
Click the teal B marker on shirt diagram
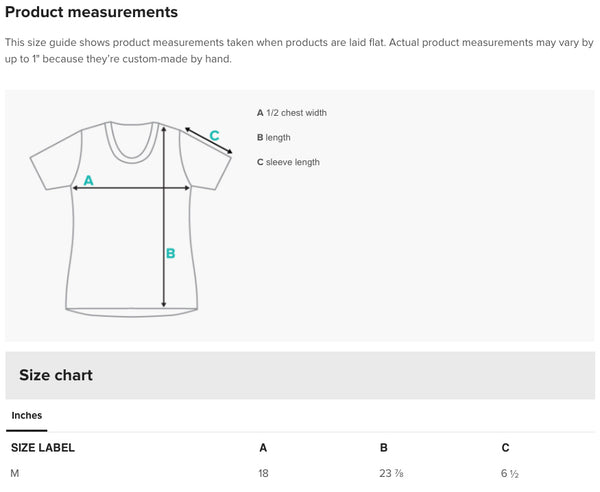[x=170, y=253]
